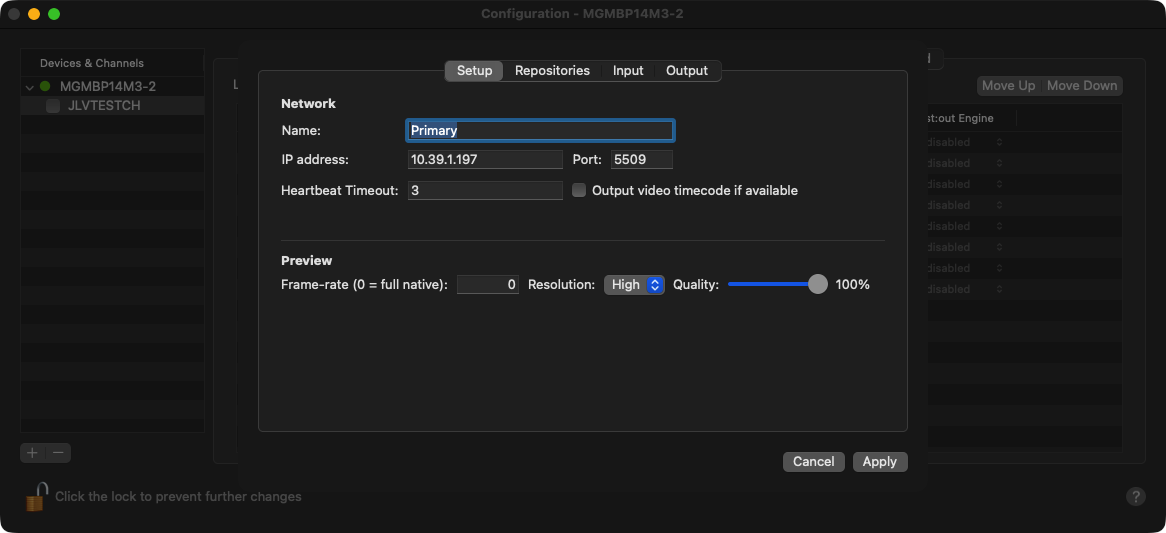Cancel the configuration dialog

click(813, 461)
